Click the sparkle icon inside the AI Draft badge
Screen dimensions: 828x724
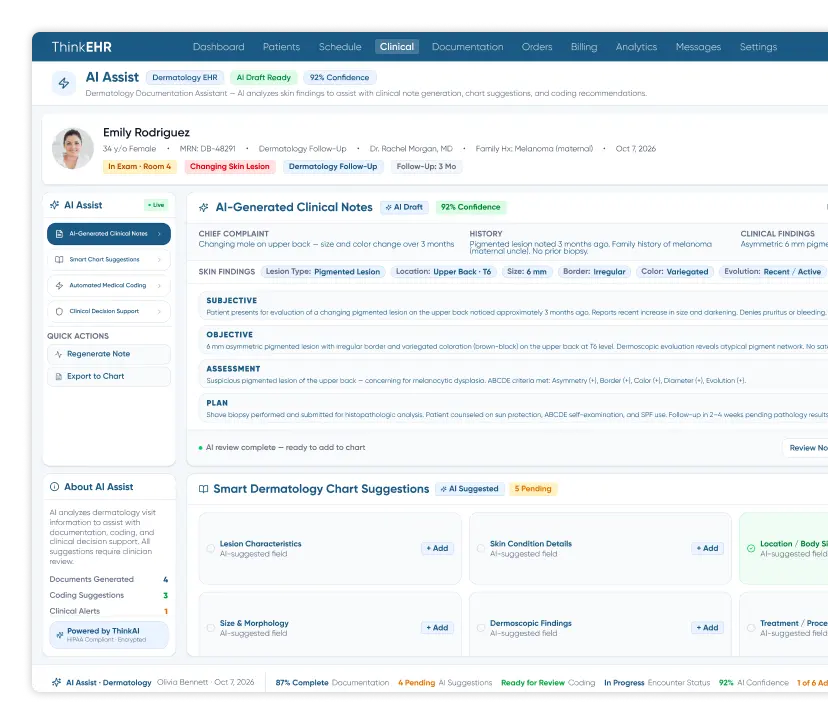[388, 208]
